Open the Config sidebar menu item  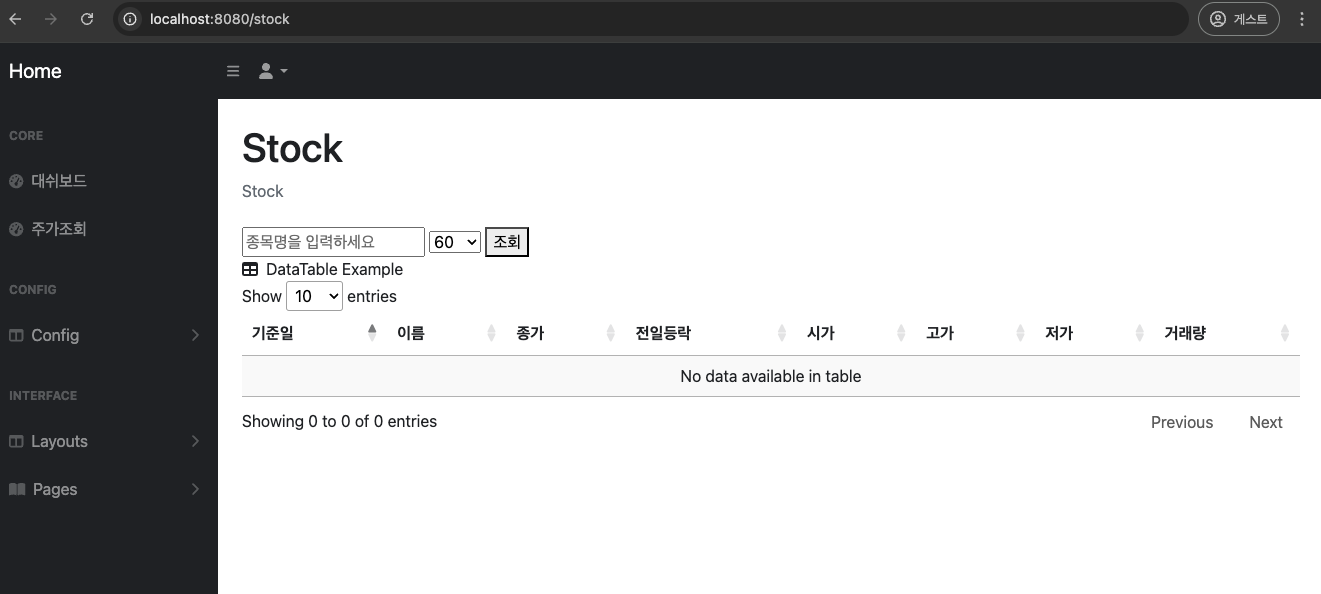(x=109, y=335)
